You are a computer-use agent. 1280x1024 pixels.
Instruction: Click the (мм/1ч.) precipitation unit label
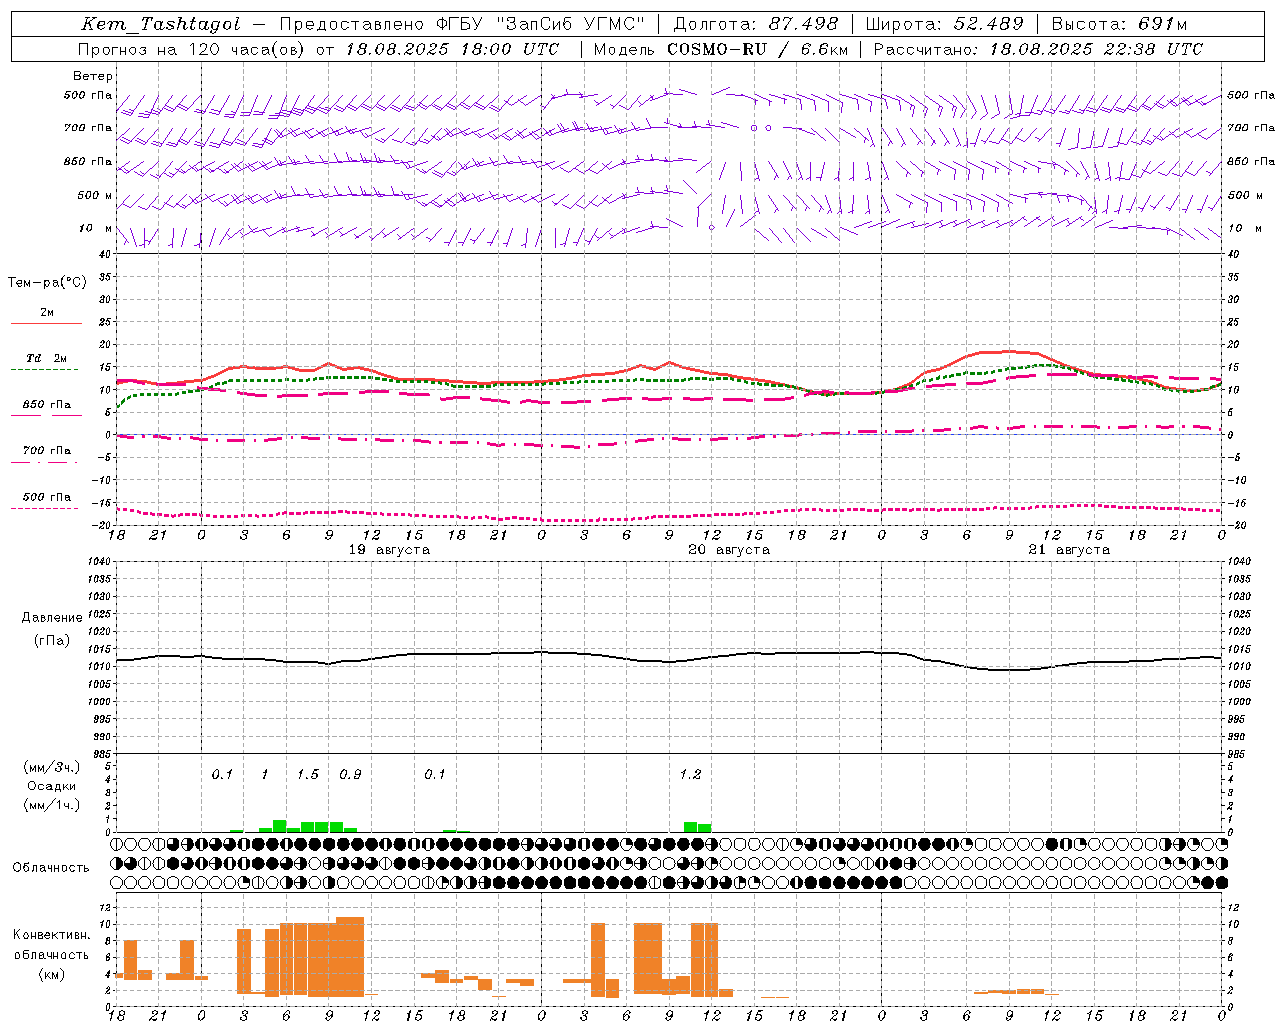(52, 805)
